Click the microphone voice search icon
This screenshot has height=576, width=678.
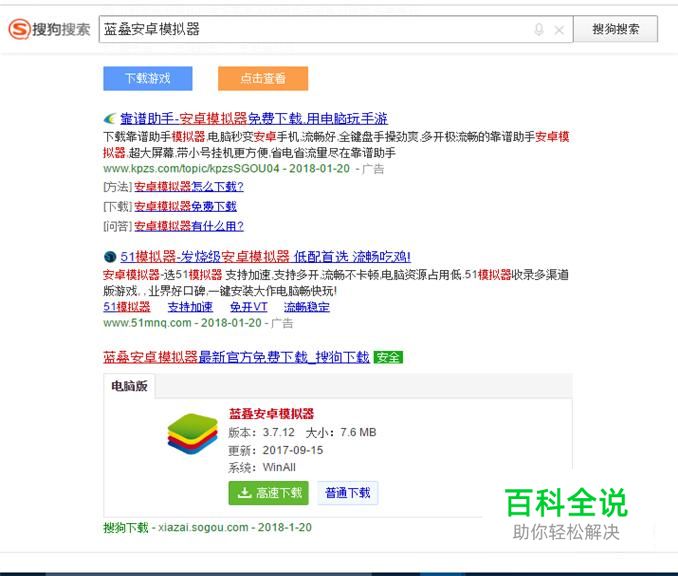pyautogui.click(x=539, y=29)
